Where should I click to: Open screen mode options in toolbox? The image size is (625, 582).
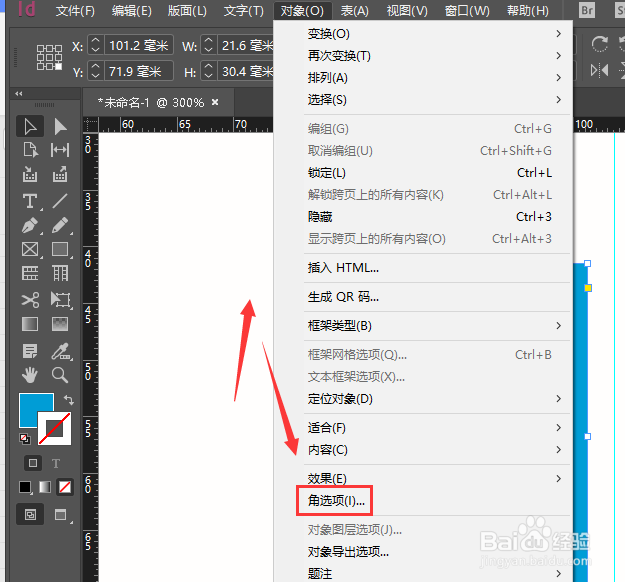pos(61,515)
